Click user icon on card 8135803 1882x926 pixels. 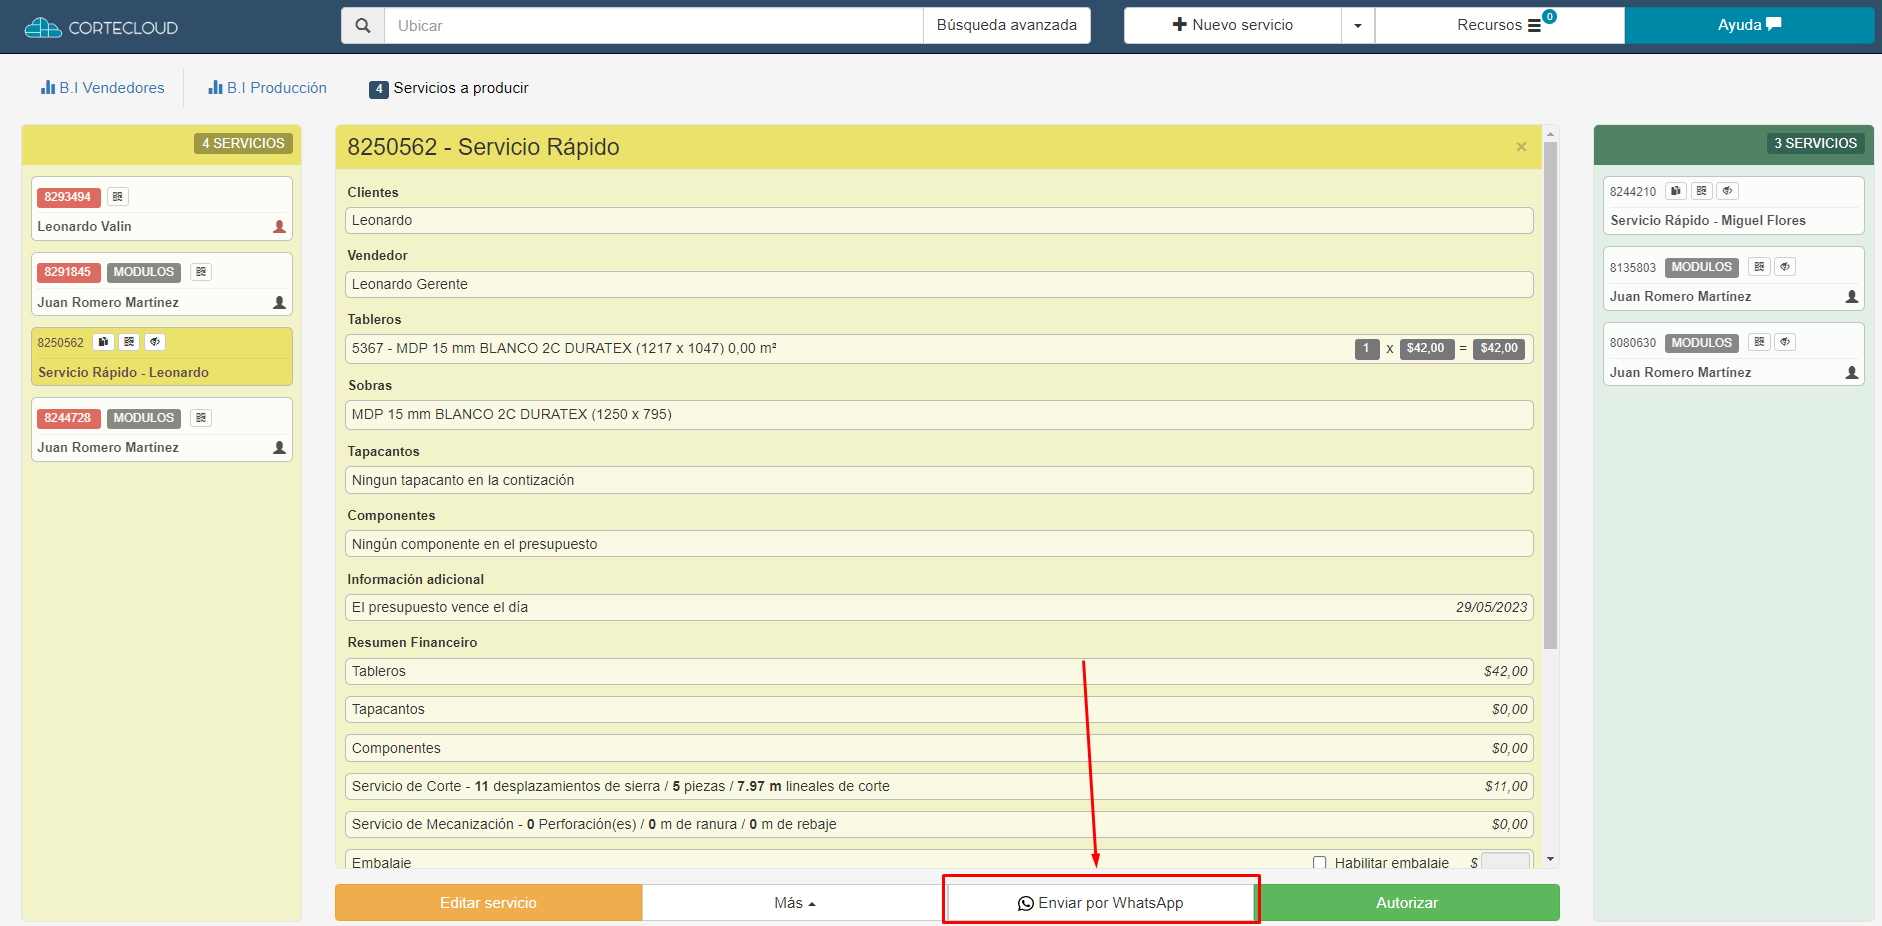coord(1851,297)
